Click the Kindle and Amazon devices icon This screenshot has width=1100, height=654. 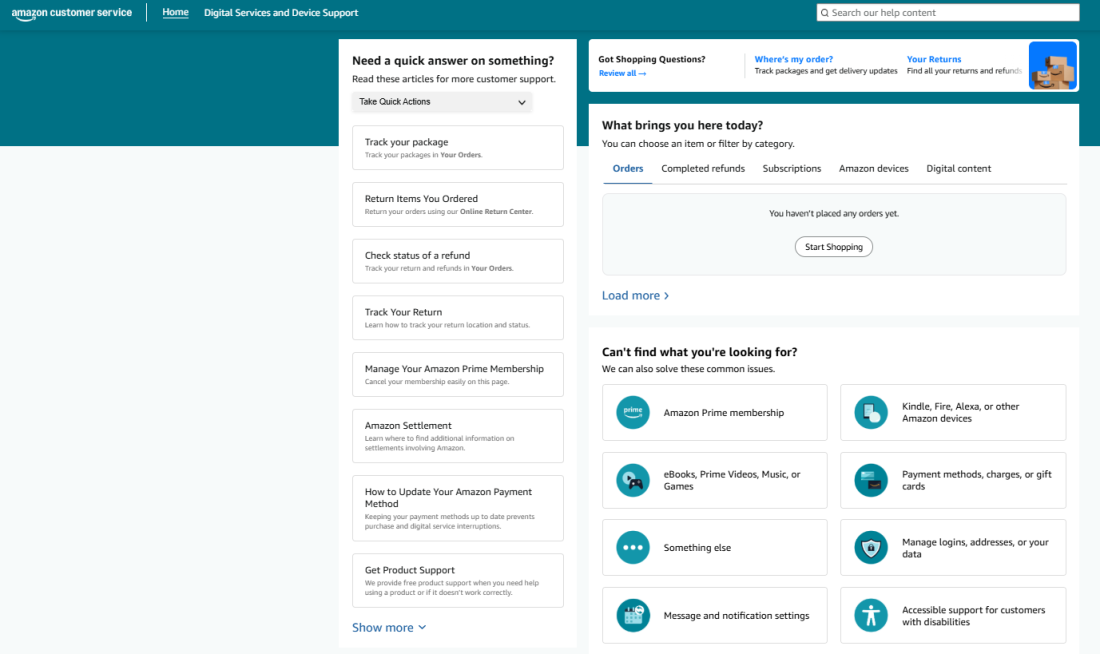871,413
